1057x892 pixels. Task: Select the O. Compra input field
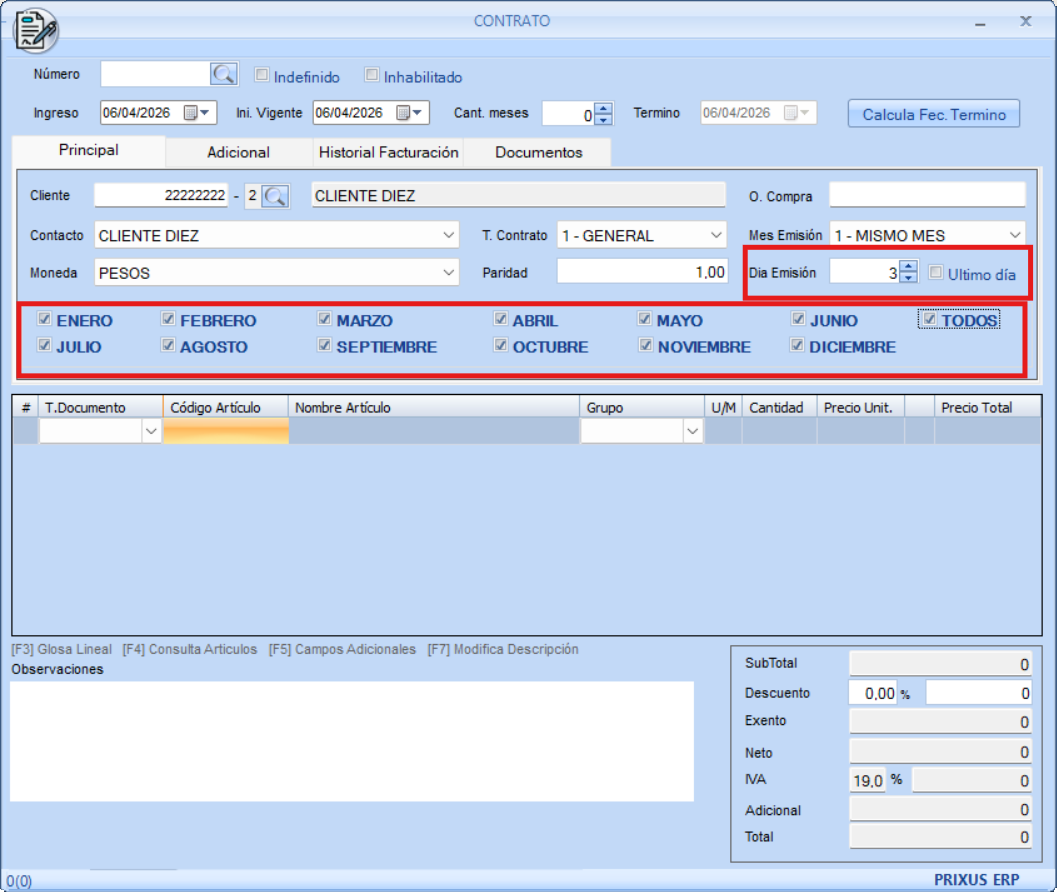point(927,194)
